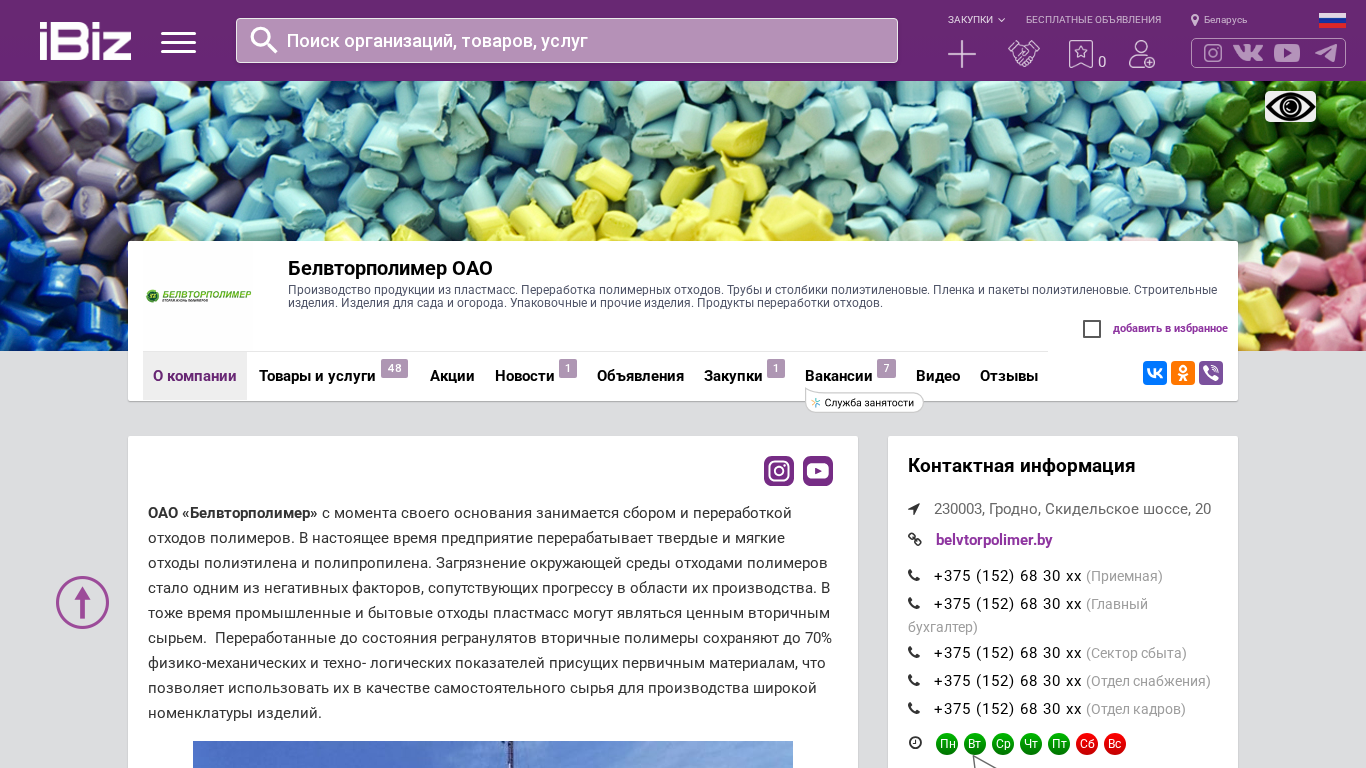This screenshot has height=768, width=1366.
Task: Check the 'добавить в избранное' checkbox
Action: (x=1092, y=329)
